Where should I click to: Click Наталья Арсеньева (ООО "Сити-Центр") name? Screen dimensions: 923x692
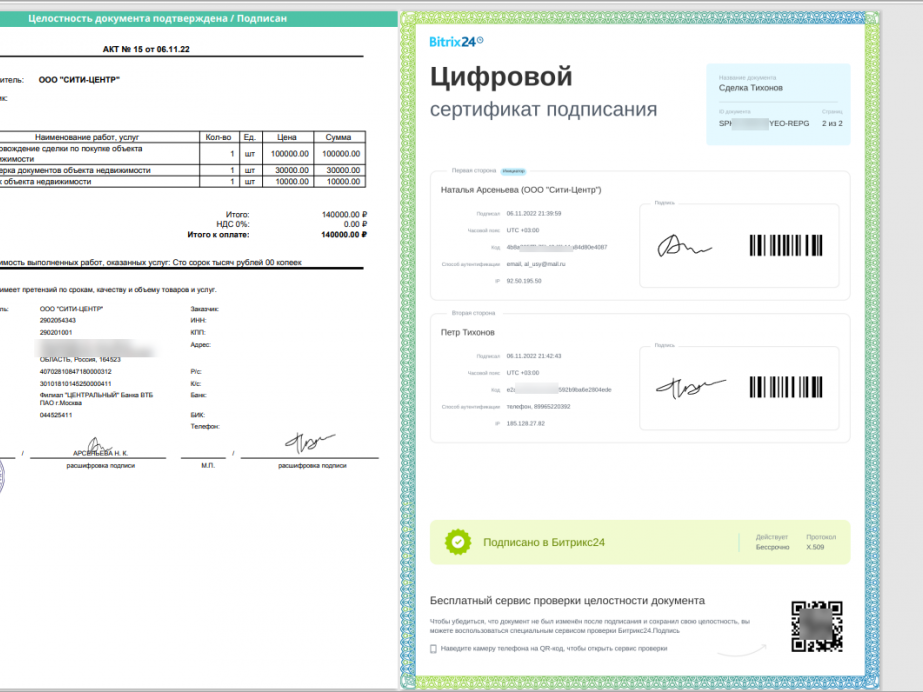click(521, 190)
